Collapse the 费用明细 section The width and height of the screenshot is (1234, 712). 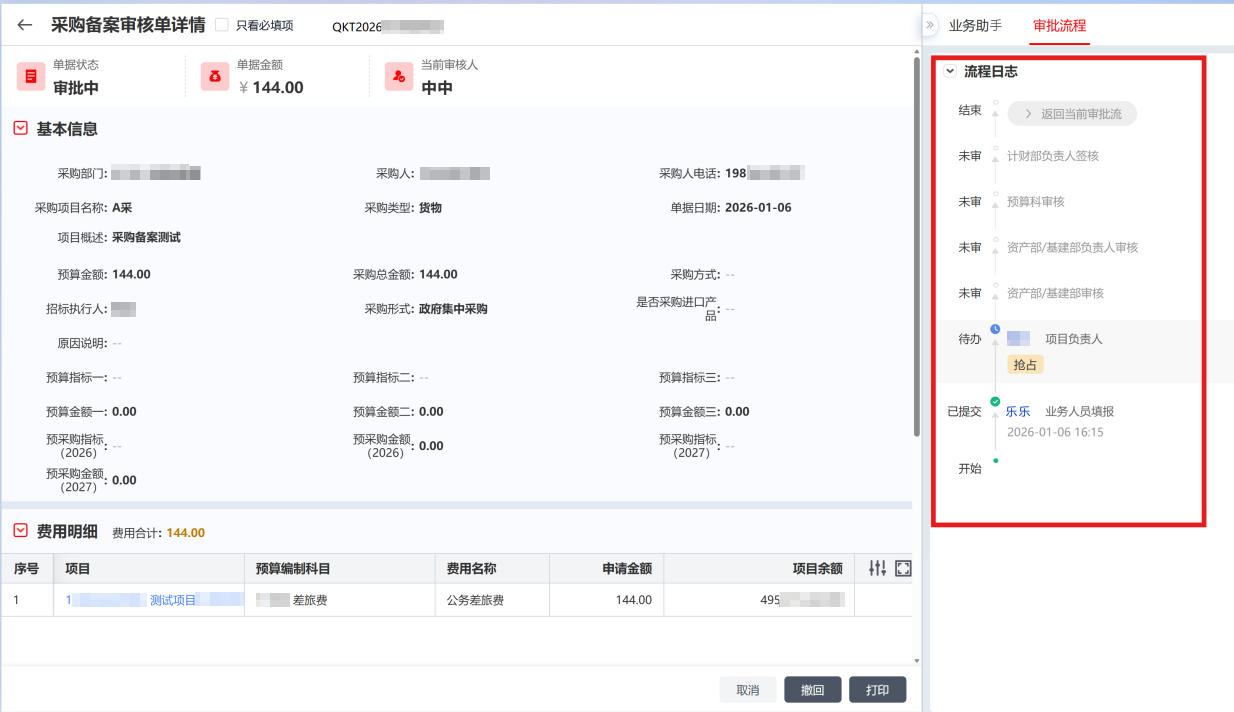click(20, 531)
